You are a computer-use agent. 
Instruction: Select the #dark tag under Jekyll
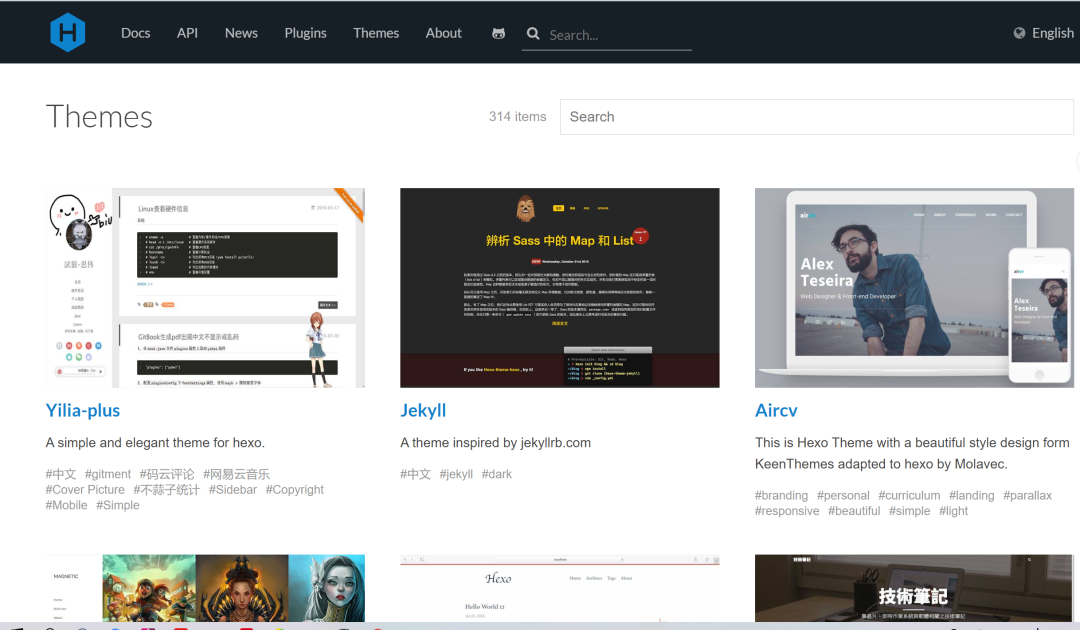(x=497, y=474)
